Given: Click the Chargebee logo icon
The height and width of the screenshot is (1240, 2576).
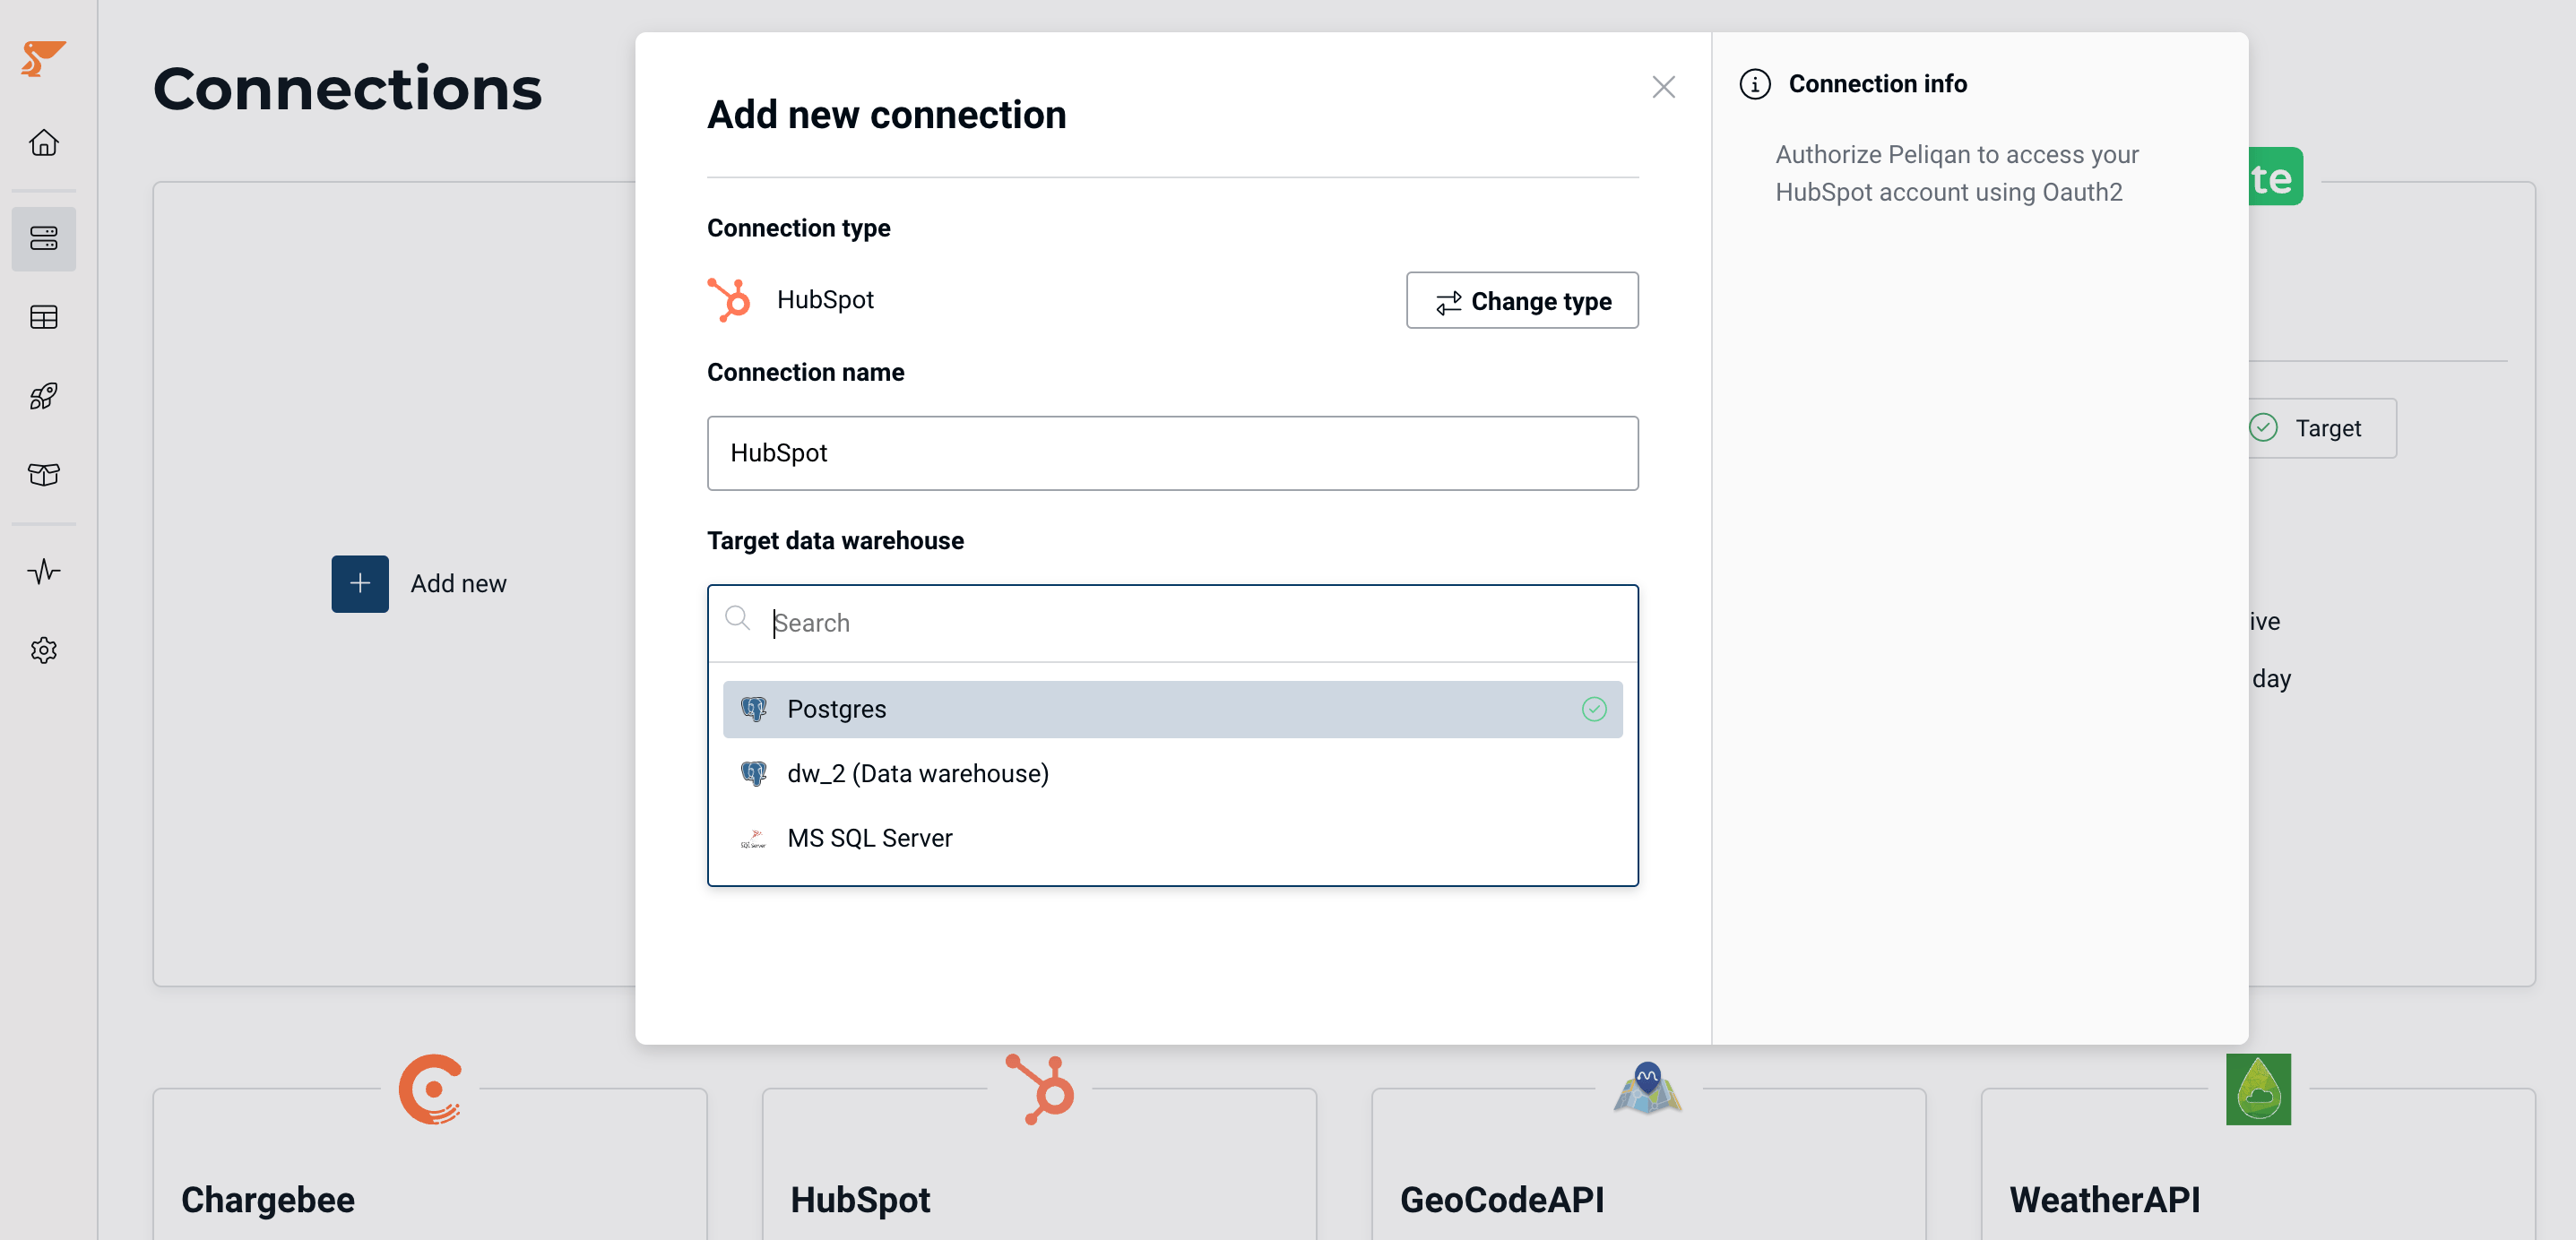Looking at the screenshot, I should click(431, 1088).
